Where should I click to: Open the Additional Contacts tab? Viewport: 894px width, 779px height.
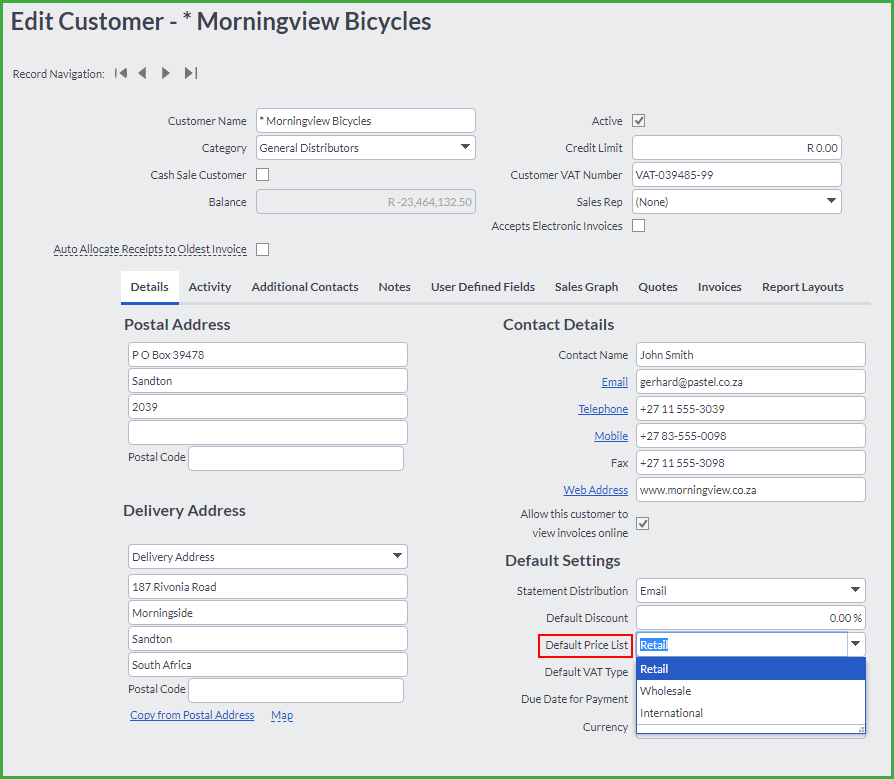[x=305, y=287]
